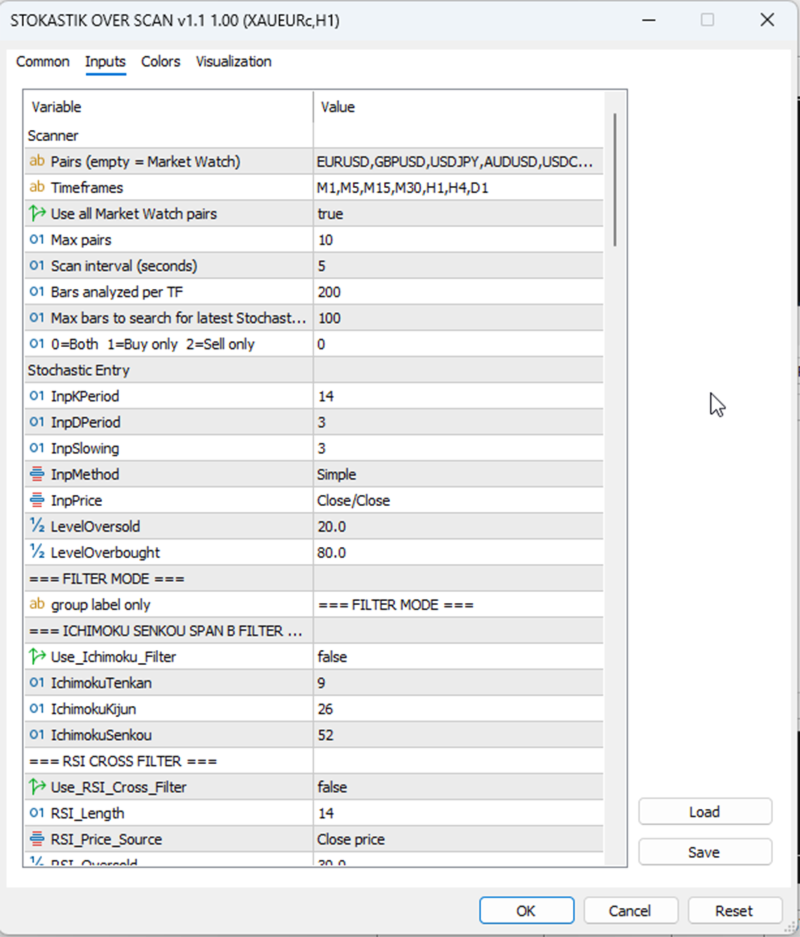Viewport: 800px width, 937px height.
Task: Click the fraction icon beside LevelOverbought
Action: click(x=37, y=552)
